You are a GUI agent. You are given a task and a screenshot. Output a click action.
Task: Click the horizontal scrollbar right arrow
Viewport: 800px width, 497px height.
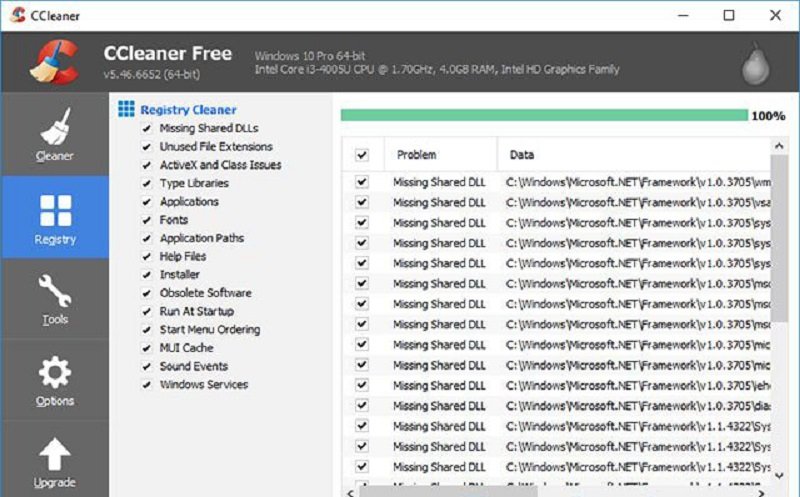coord(761,493)
